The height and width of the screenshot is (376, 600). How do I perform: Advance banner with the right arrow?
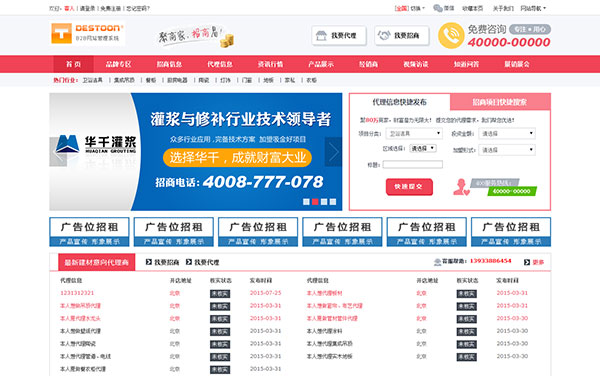(333, 152)
